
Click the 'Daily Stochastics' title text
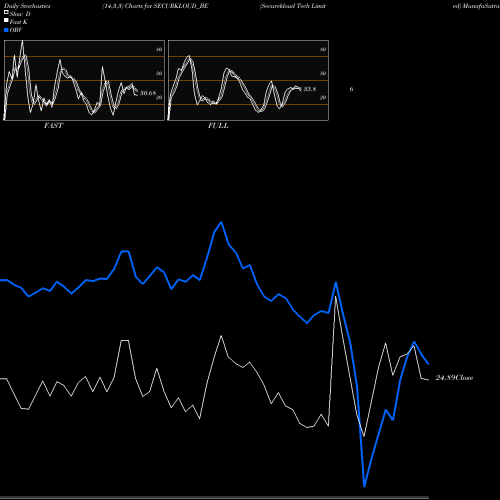point(27,6)
